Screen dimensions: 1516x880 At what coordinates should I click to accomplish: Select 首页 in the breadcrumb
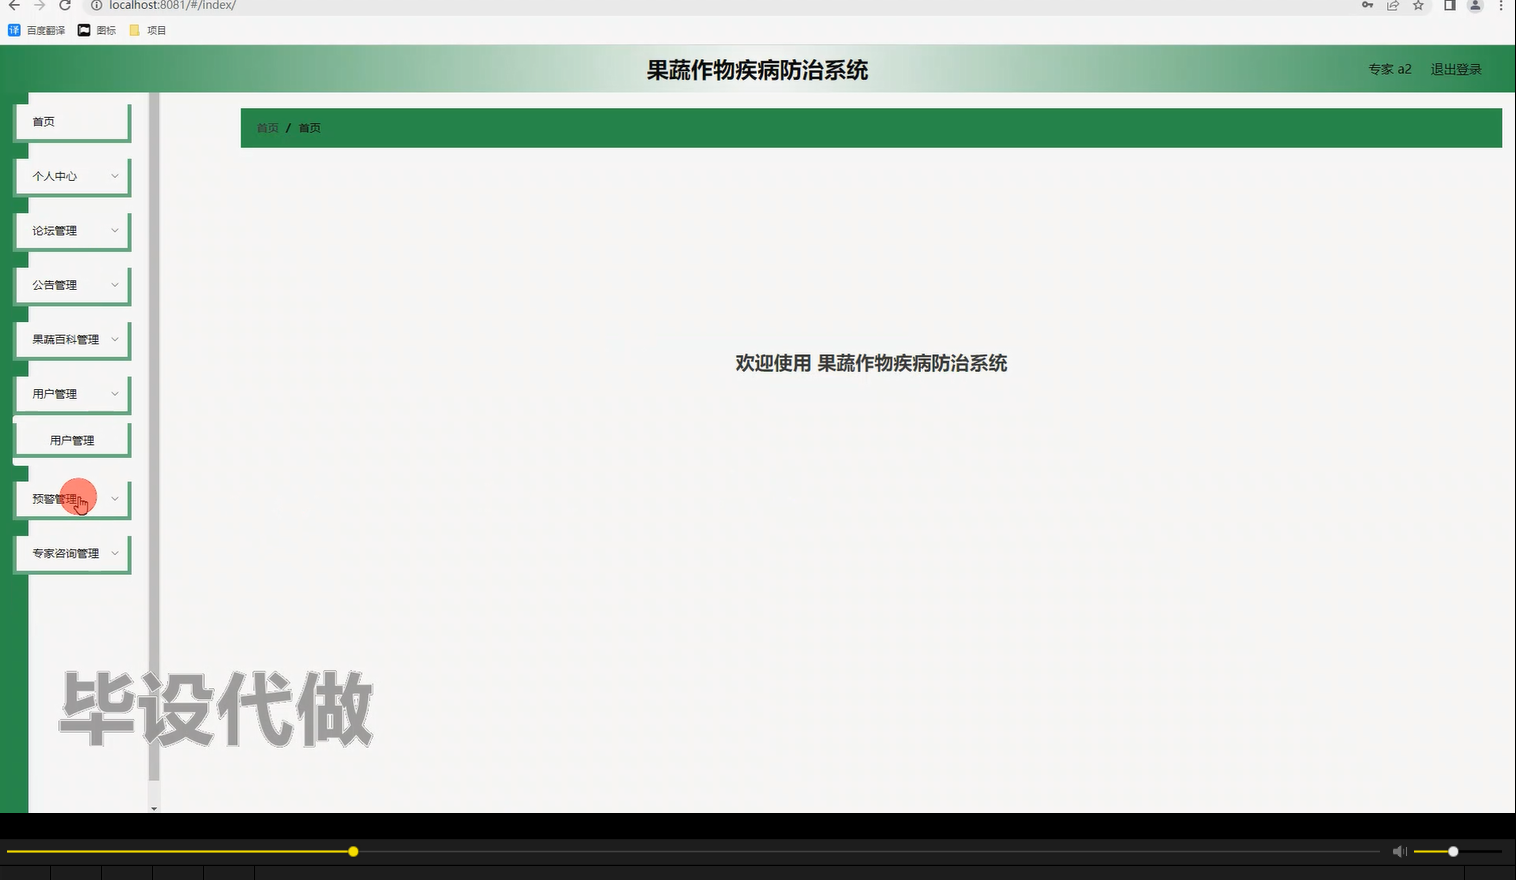pos(266,128)
